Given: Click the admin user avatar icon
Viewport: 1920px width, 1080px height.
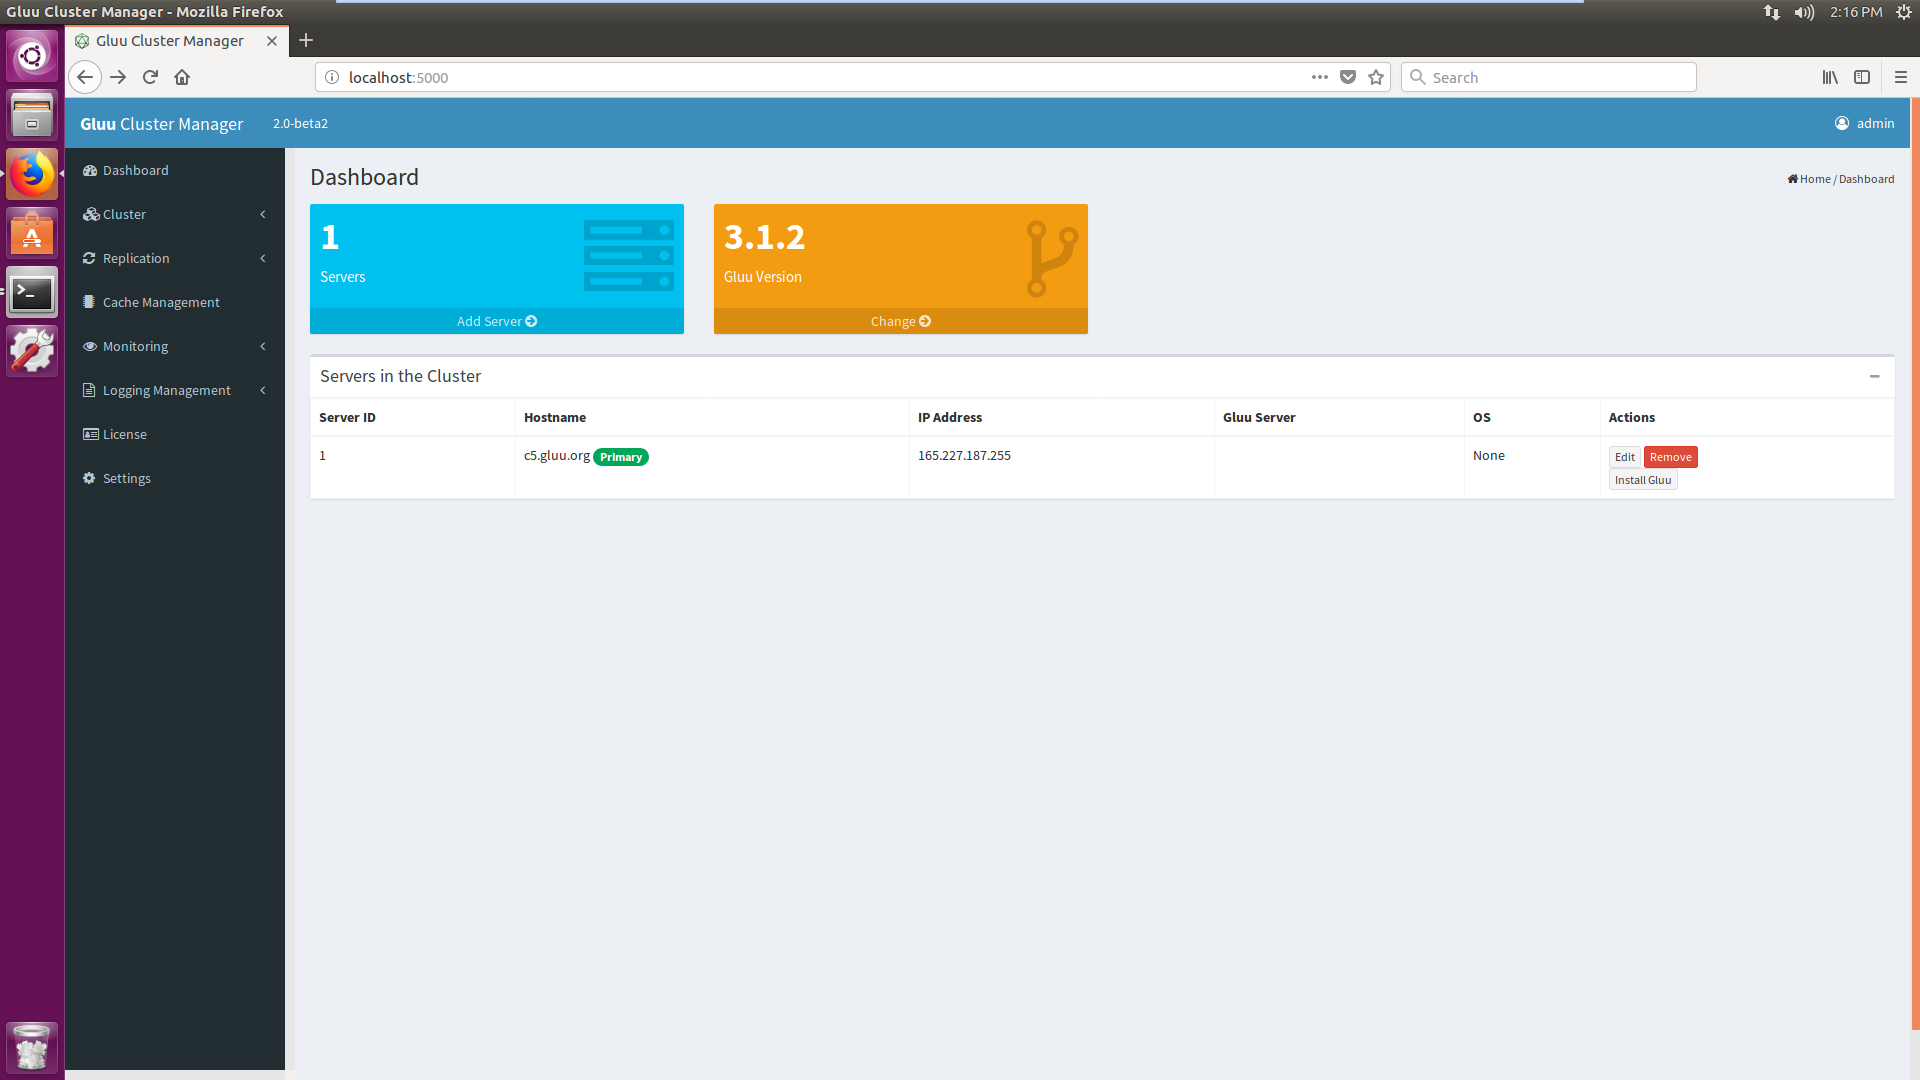Looking at the screenshot, I should (x=1842, y=123).
